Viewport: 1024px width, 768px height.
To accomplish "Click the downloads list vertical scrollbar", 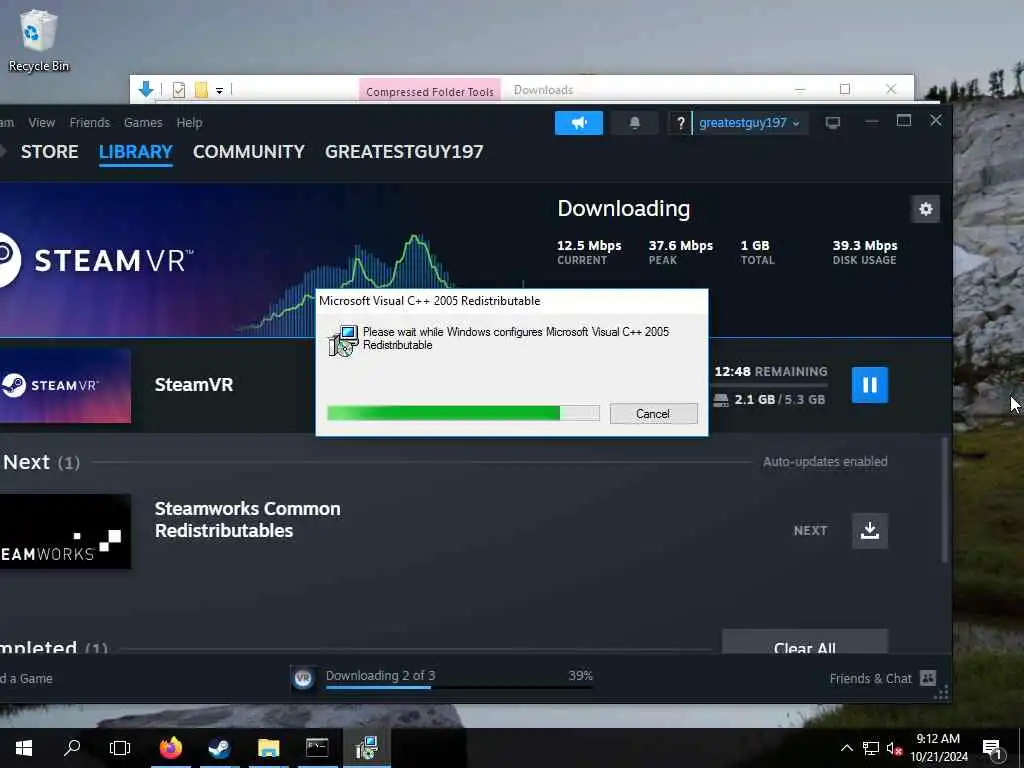I will pos(944,500).
